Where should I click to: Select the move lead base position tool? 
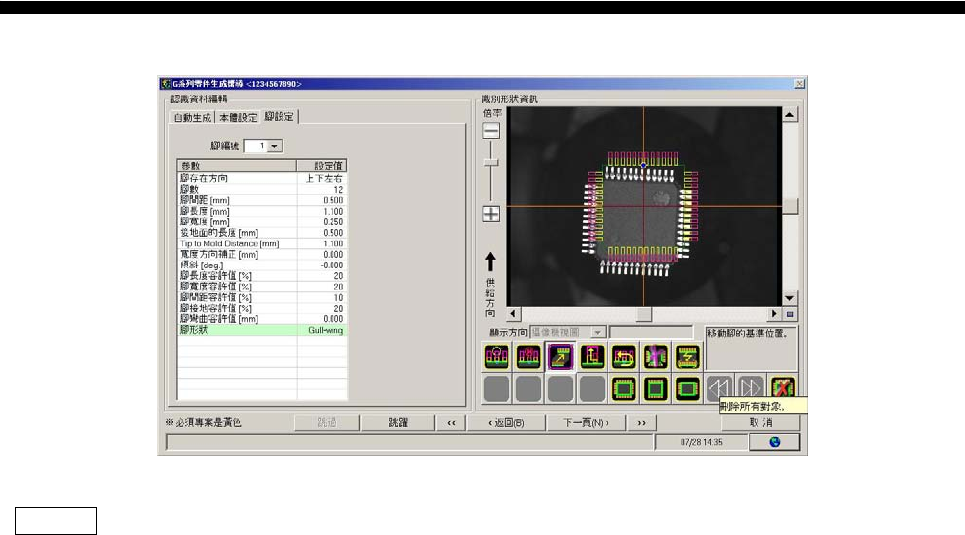[x=560, y=357]
